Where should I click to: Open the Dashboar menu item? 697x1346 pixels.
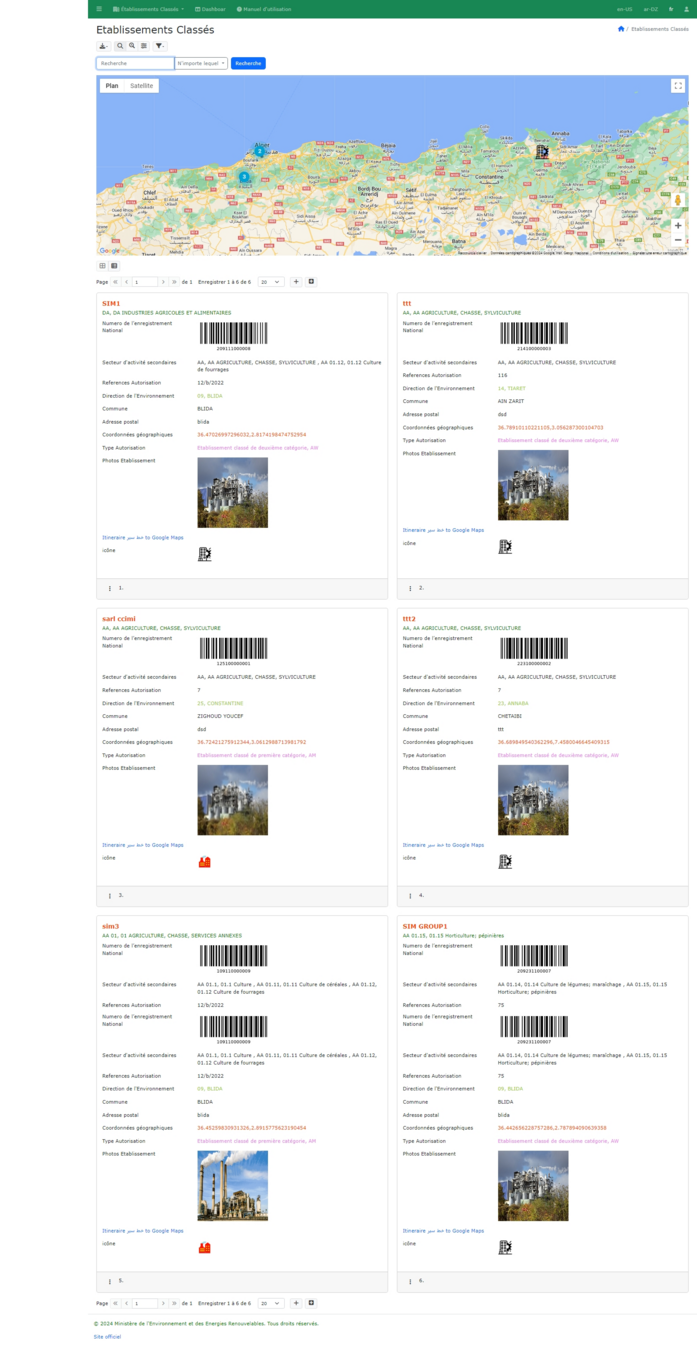tap(211, 9)
